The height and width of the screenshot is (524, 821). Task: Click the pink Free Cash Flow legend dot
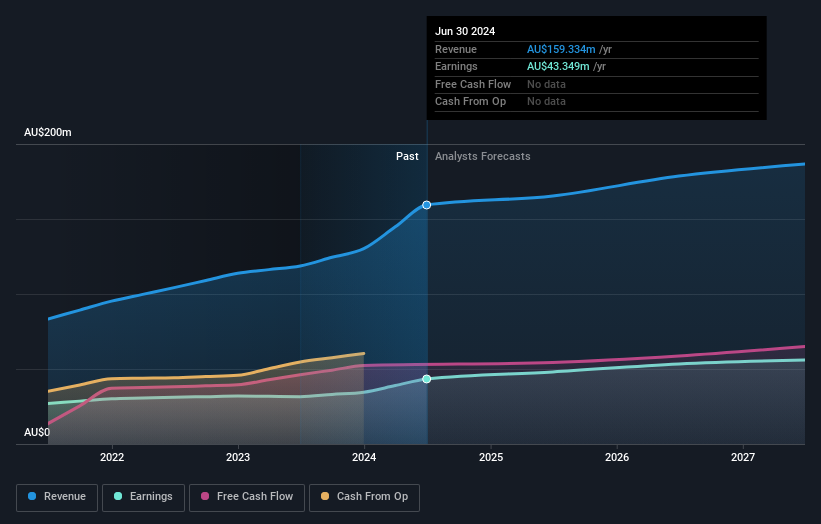tap(205, 496)
